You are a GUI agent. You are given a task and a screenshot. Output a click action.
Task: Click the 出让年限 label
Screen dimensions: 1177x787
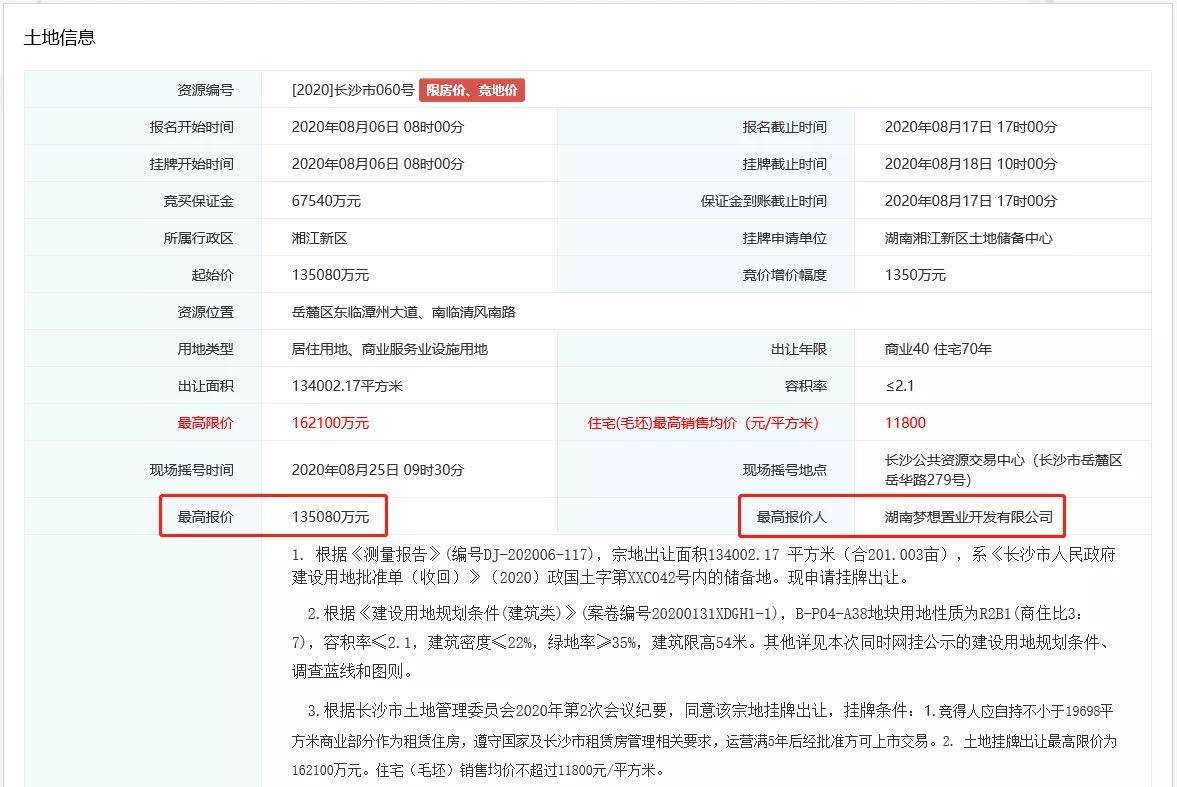coord(799,349)
